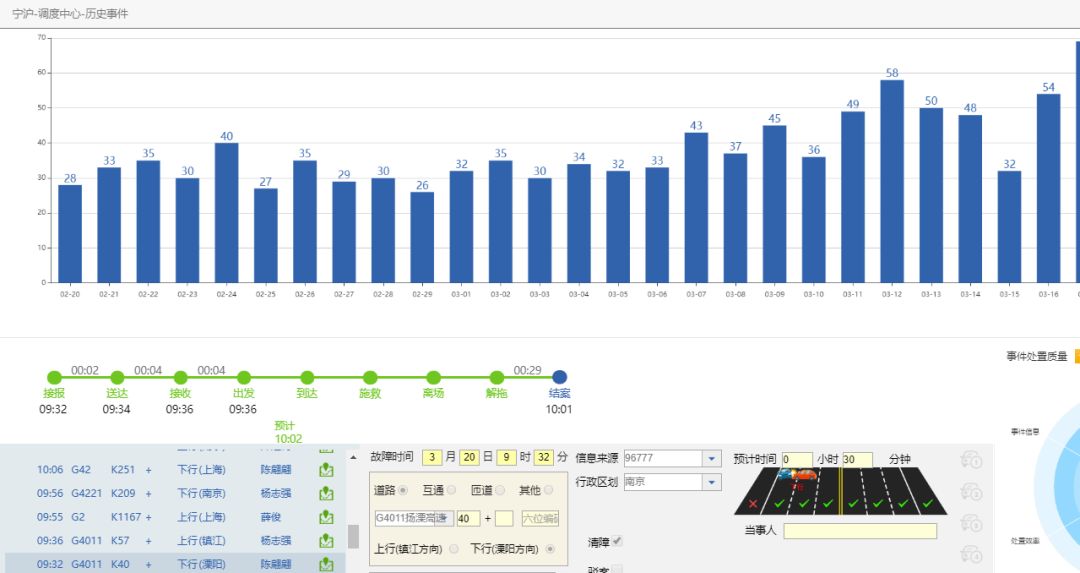
Task: Click map icon for 10:06 G42 event row
Action: [326, 470]
